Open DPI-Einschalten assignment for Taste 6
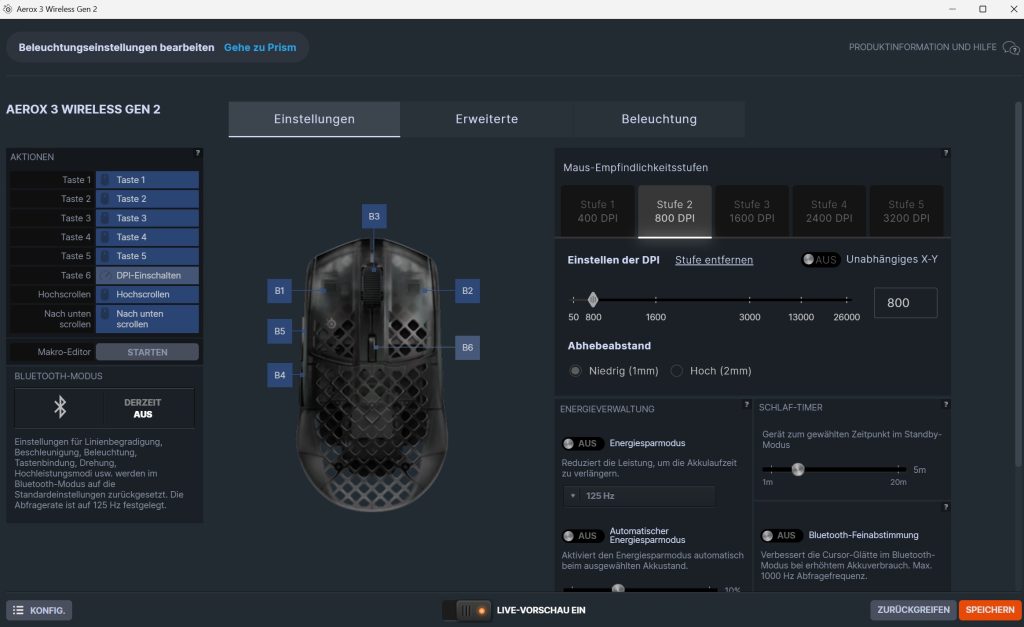Viewport: 1024px width, 627px height. click(x=148, y=276)
